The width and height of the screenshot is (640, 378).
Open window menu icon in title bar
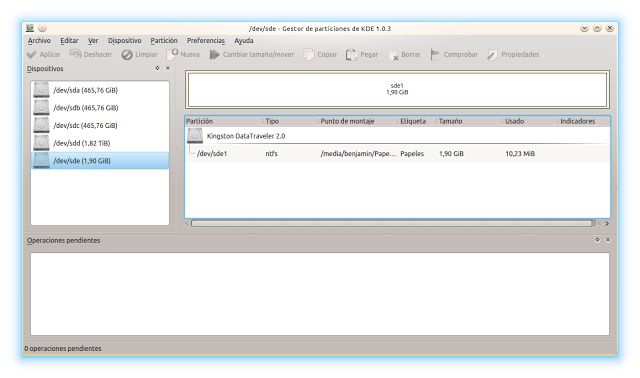pos(30,28)
